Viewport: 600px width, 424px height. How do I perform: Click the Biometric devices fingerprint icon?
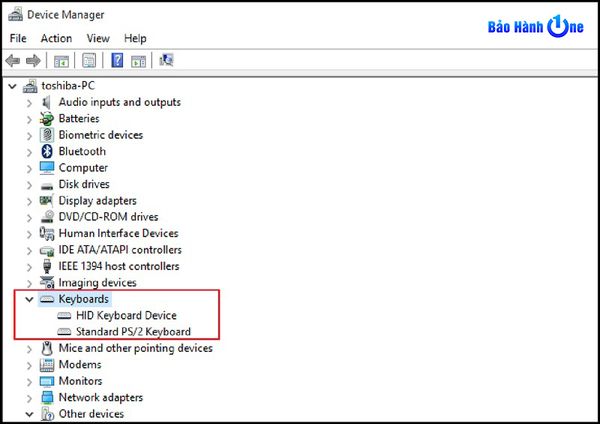coord(47,135)
